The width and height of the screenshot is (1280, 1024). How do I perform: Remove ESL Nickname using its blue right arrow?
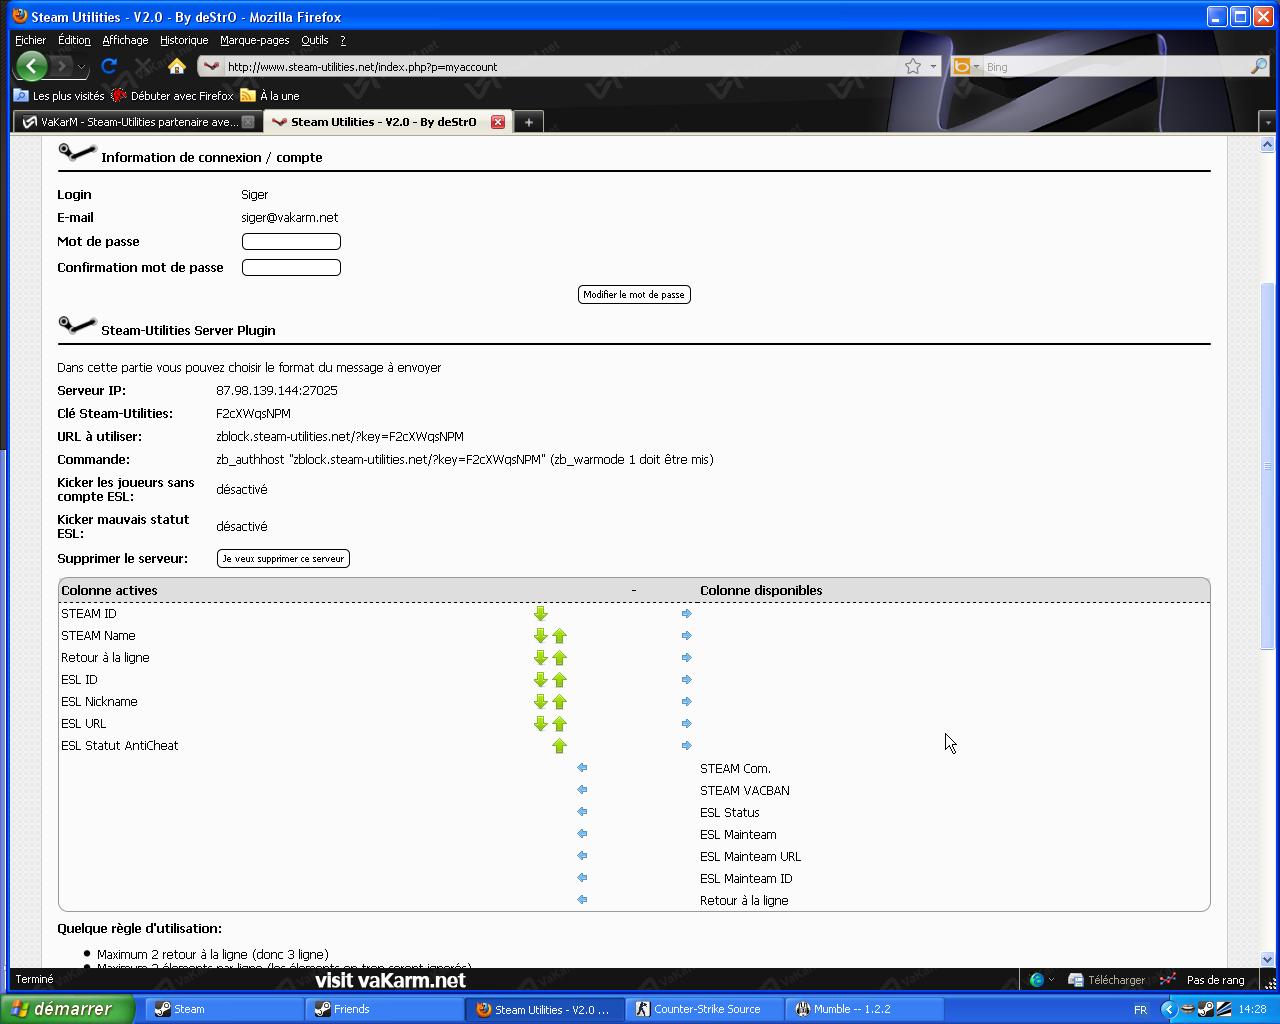686,702
